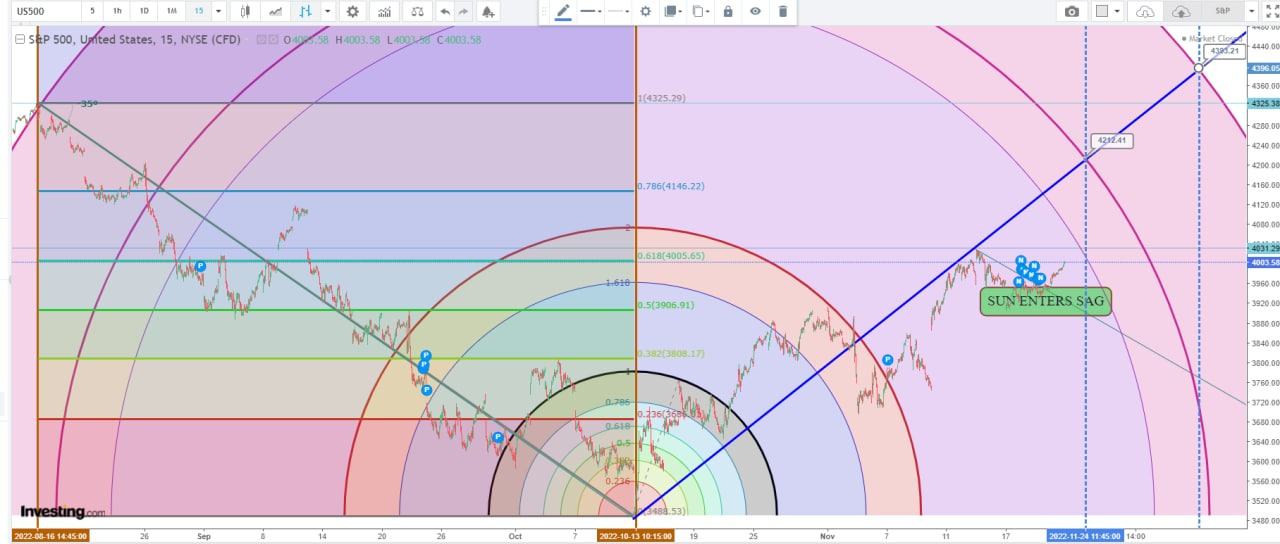Change drawing line color with pencil icon

(x=563, y=11)
